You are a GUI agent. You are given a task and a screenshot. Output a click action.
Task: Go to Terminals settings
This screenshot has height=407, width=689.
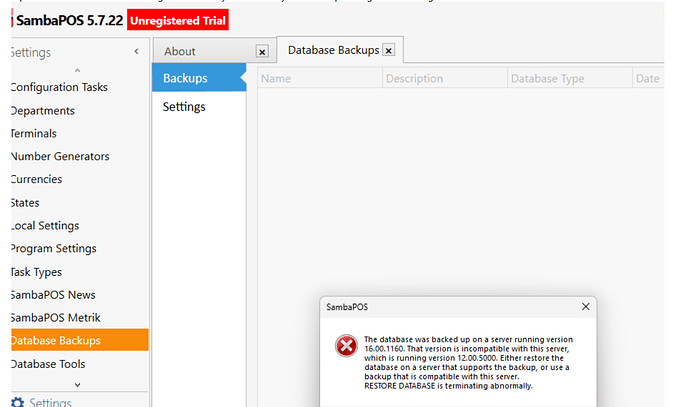pos(33,134)
